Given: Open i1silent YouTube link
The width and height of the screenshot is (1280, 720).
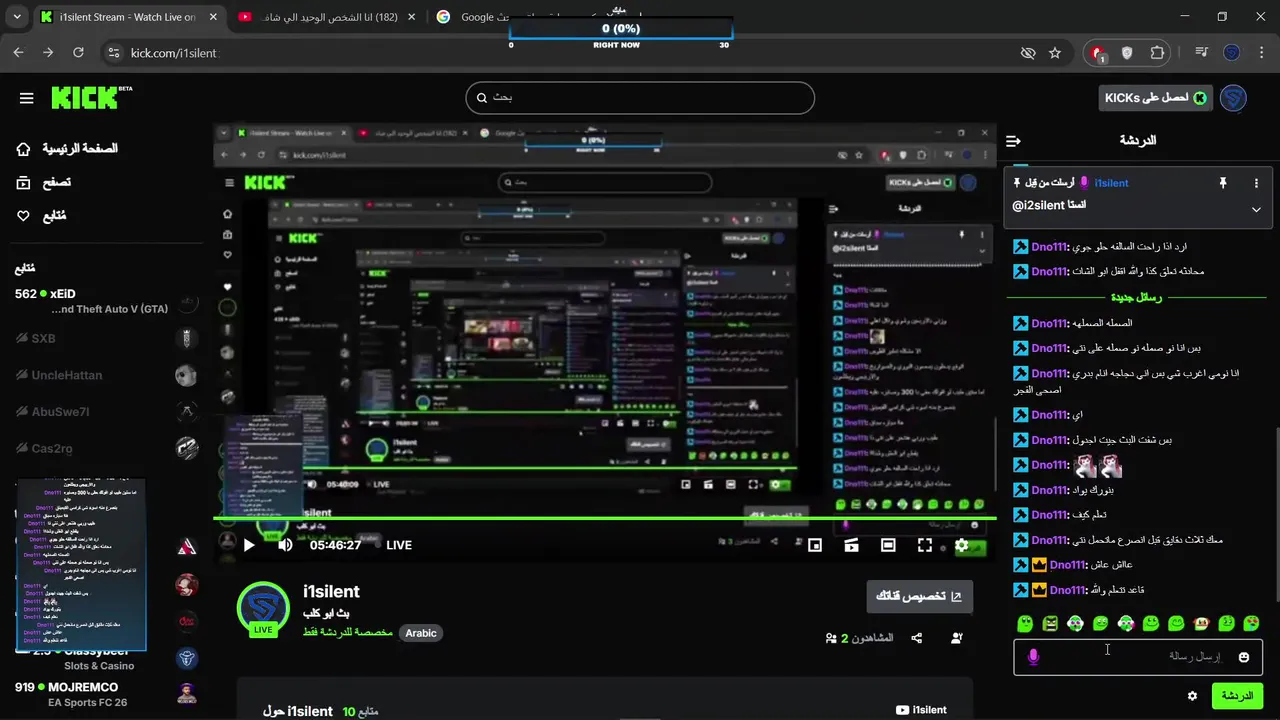Looking at the screenshot, I should (x=921, y=710).
